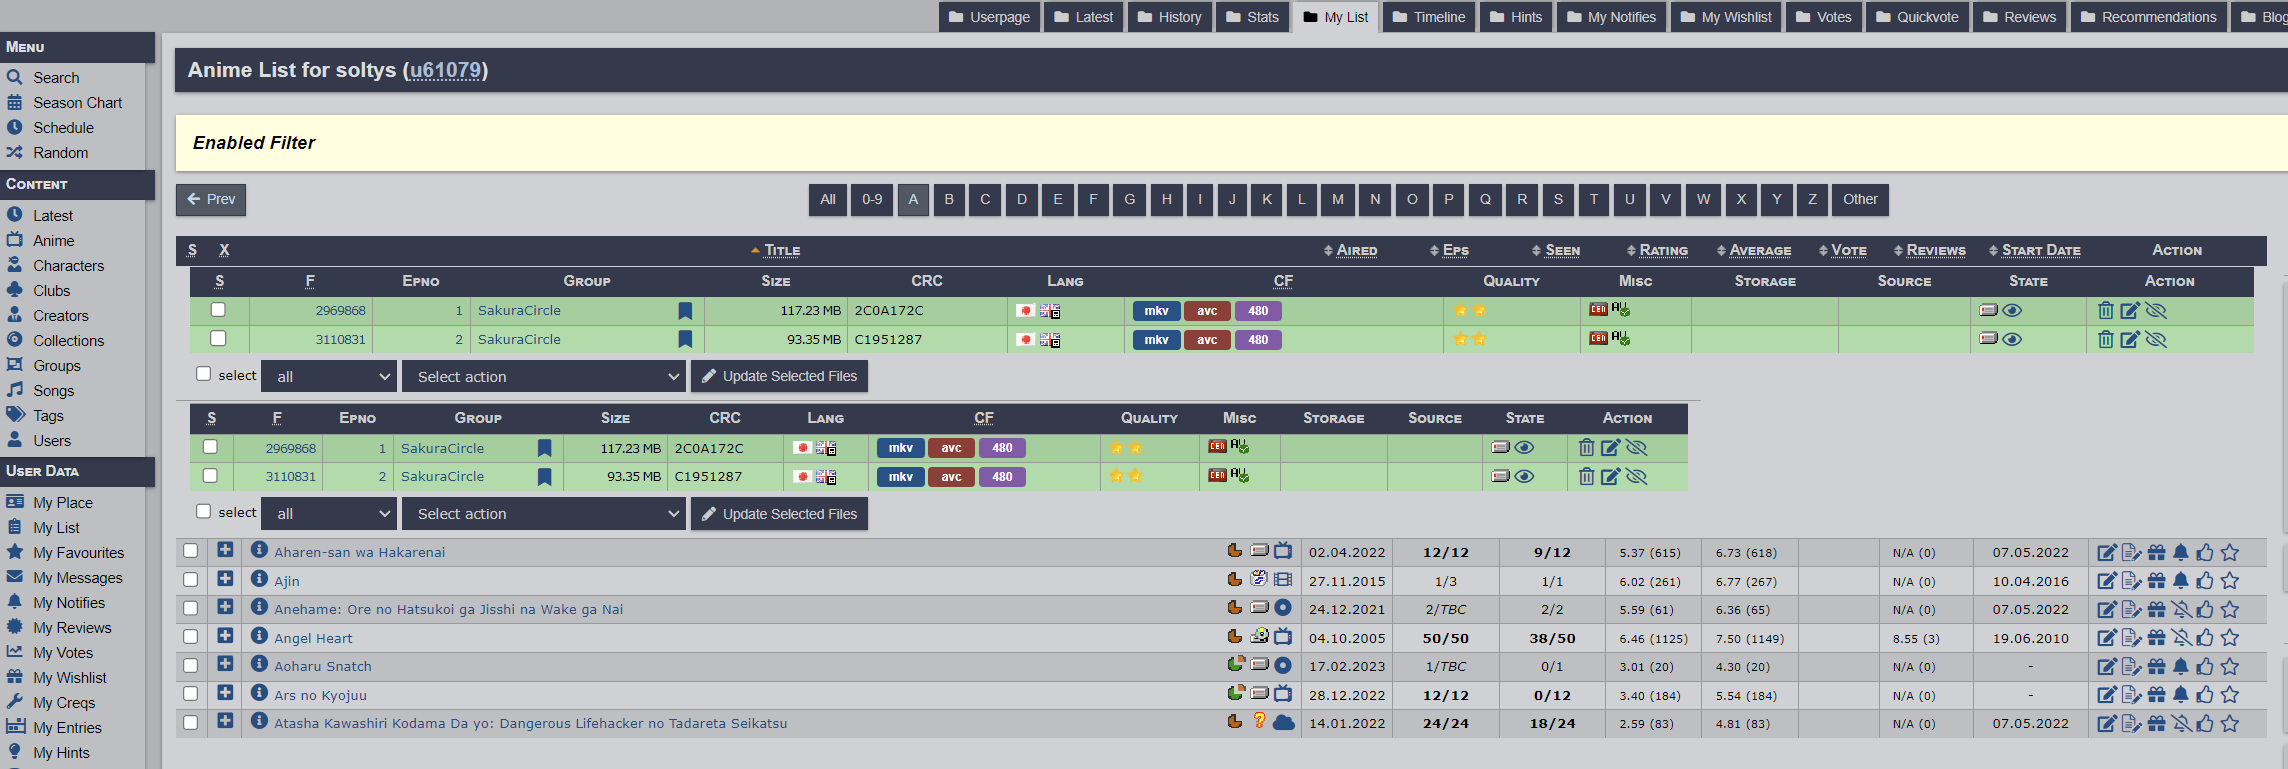2288x769 pixels.
Task: Switch to the Timeline tab
Action: click(1428, 17)
